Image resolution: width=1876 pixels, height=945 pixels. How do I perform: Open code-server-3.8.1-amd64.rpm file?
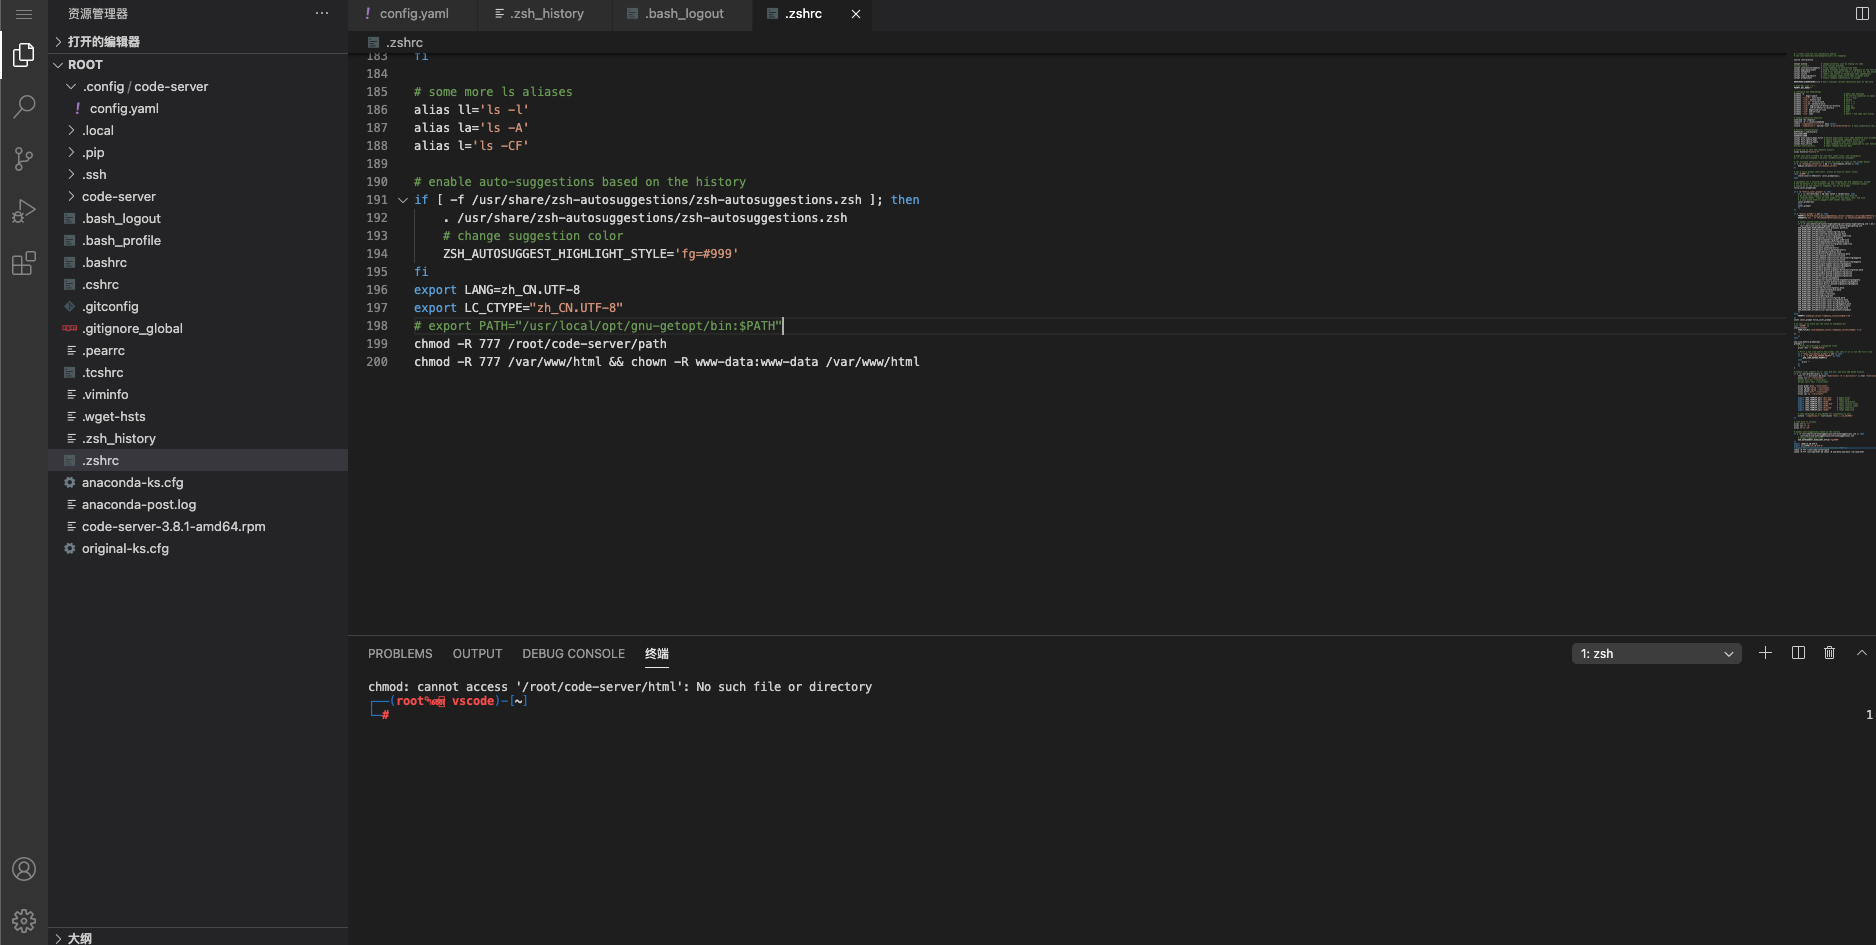coord(198,527)
